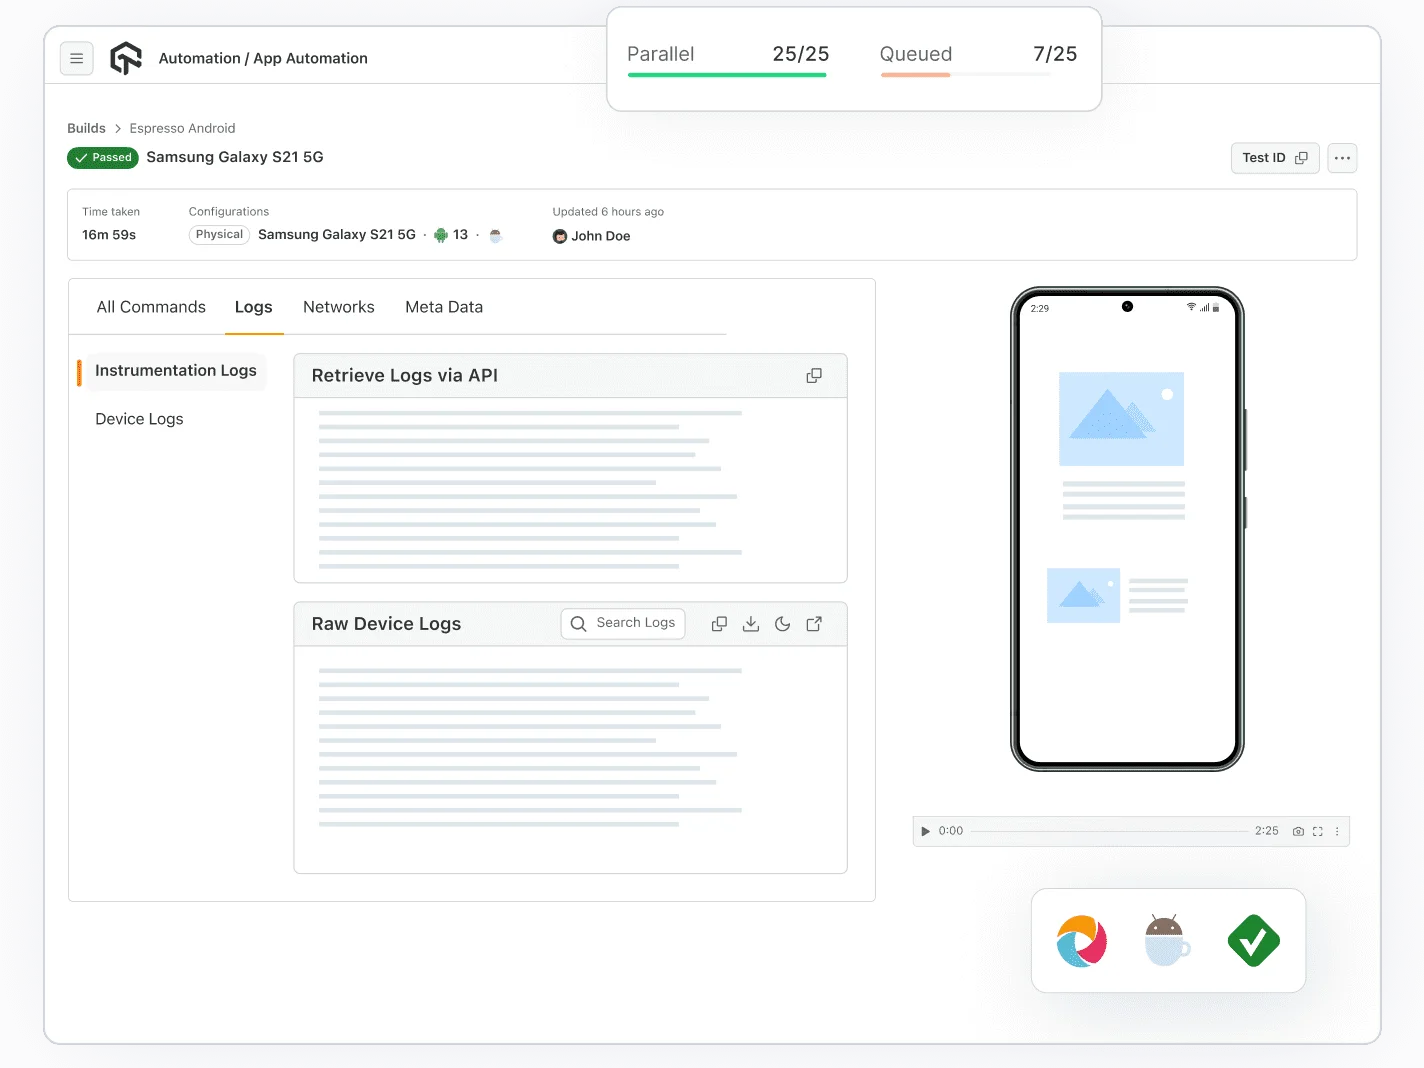Open the Meta Data tab

pos(444,307)
